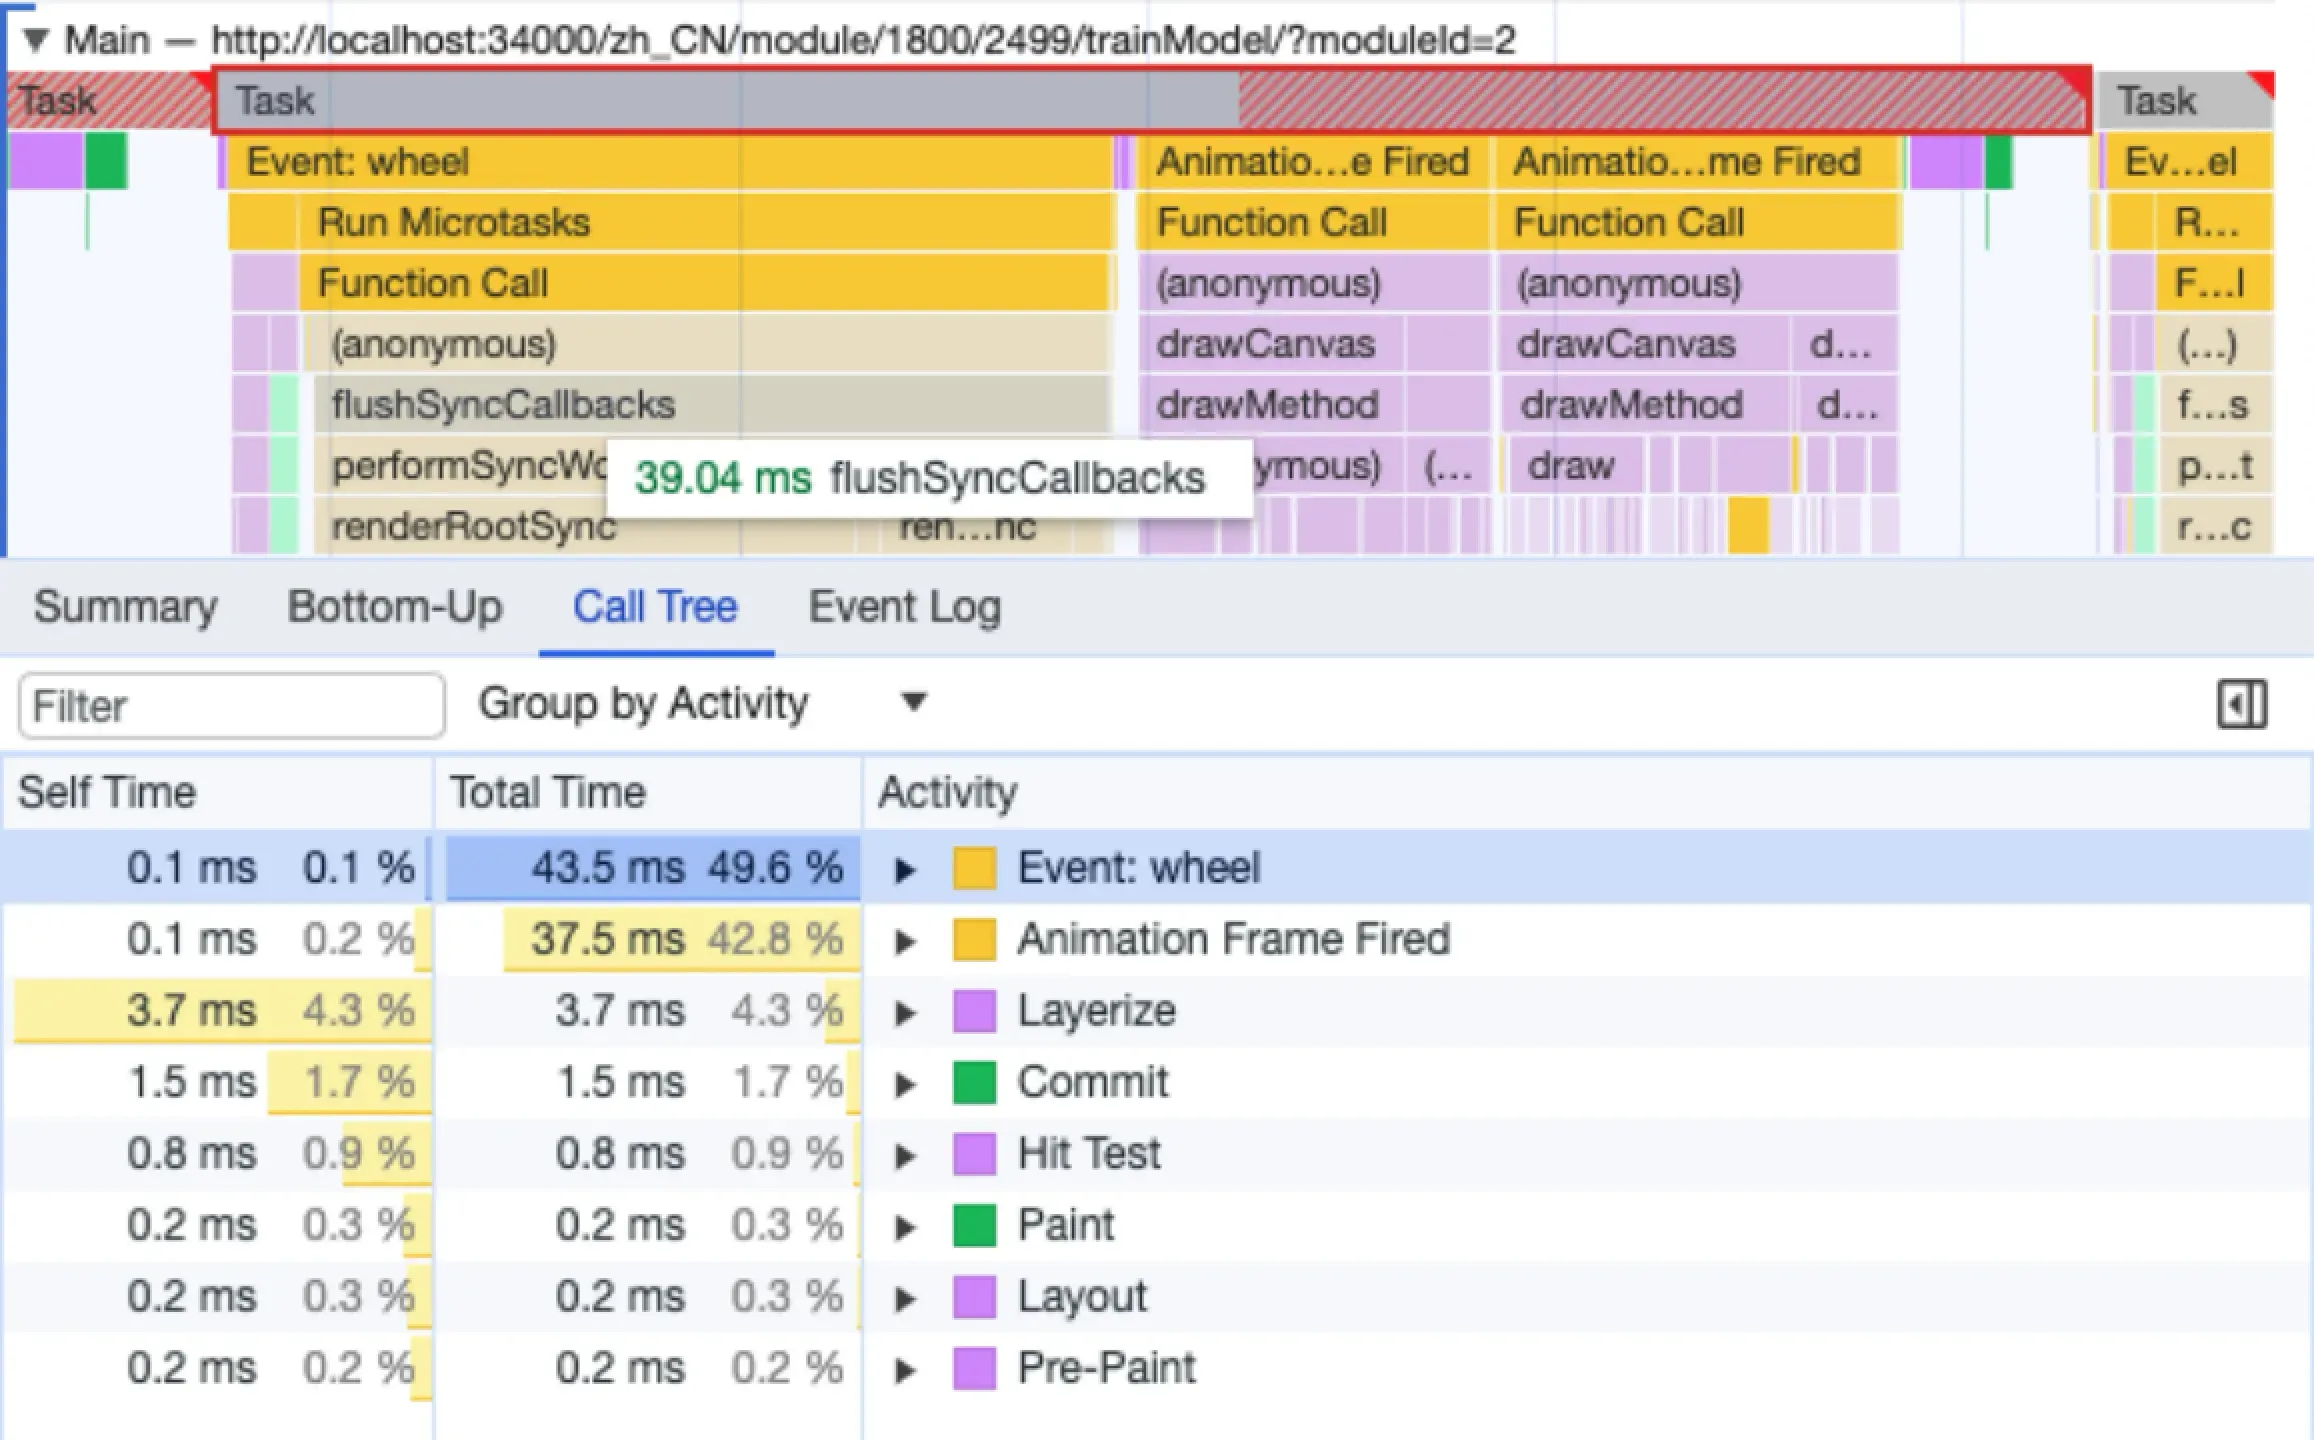The height and width of the screenshot is (1440, 2314).
Task: Sort by Self Time column header
Action: [x=107, y=792]
